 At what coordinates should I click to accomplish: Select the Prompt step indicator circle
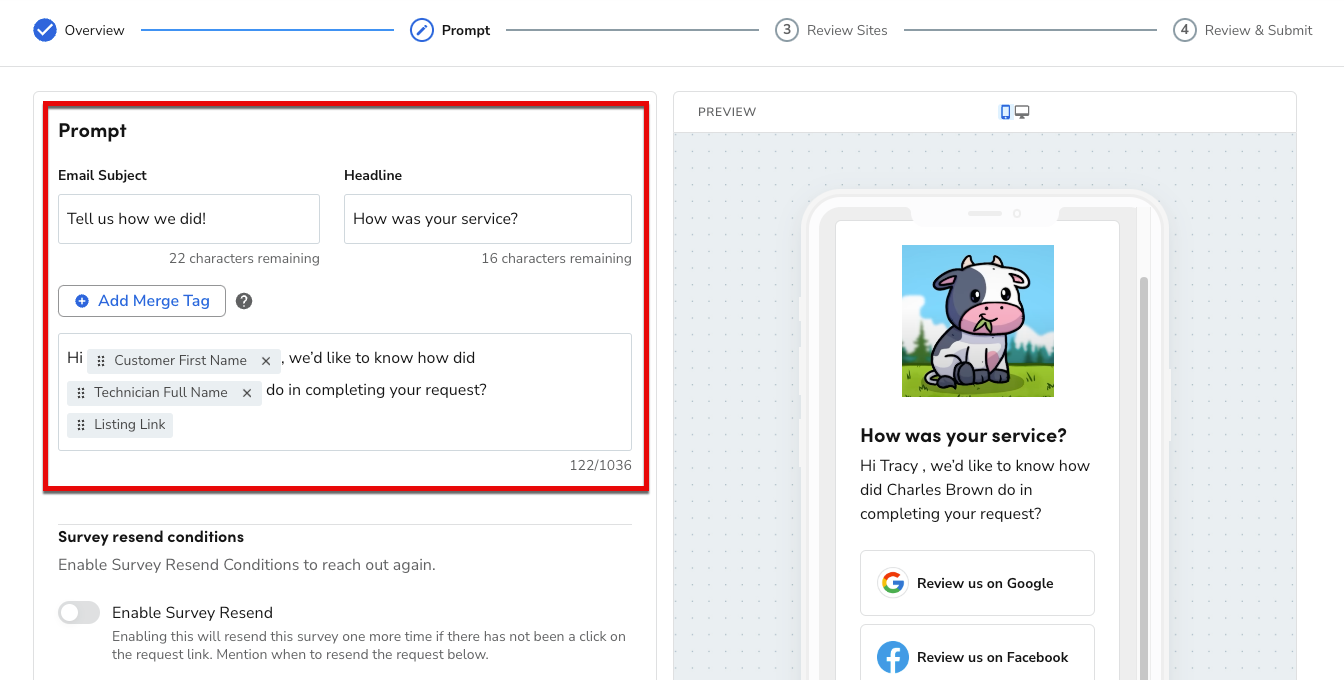421,30
